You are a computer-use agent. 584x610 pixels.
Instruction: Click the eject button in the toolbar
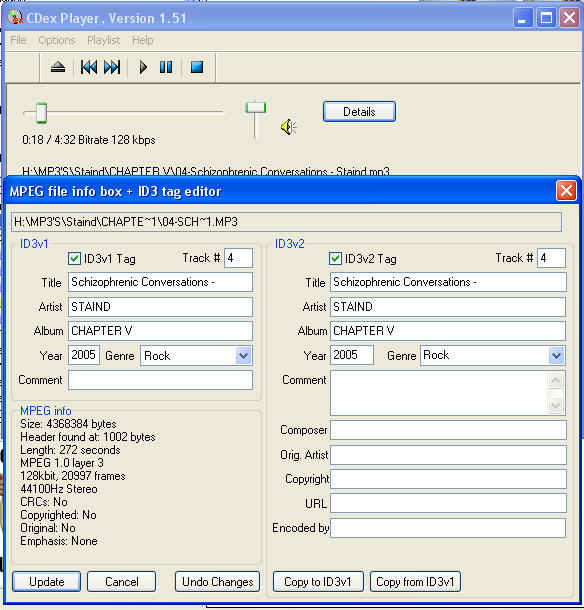58,67
